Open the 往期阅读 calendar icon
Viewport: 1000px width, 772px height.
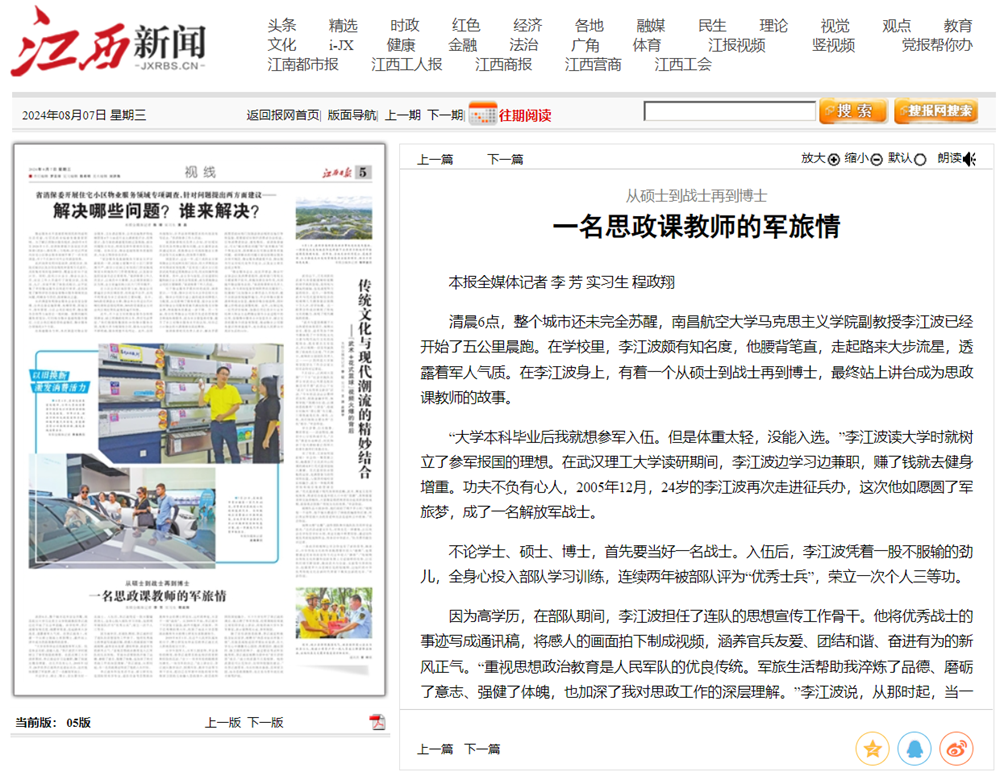(482, 114)
